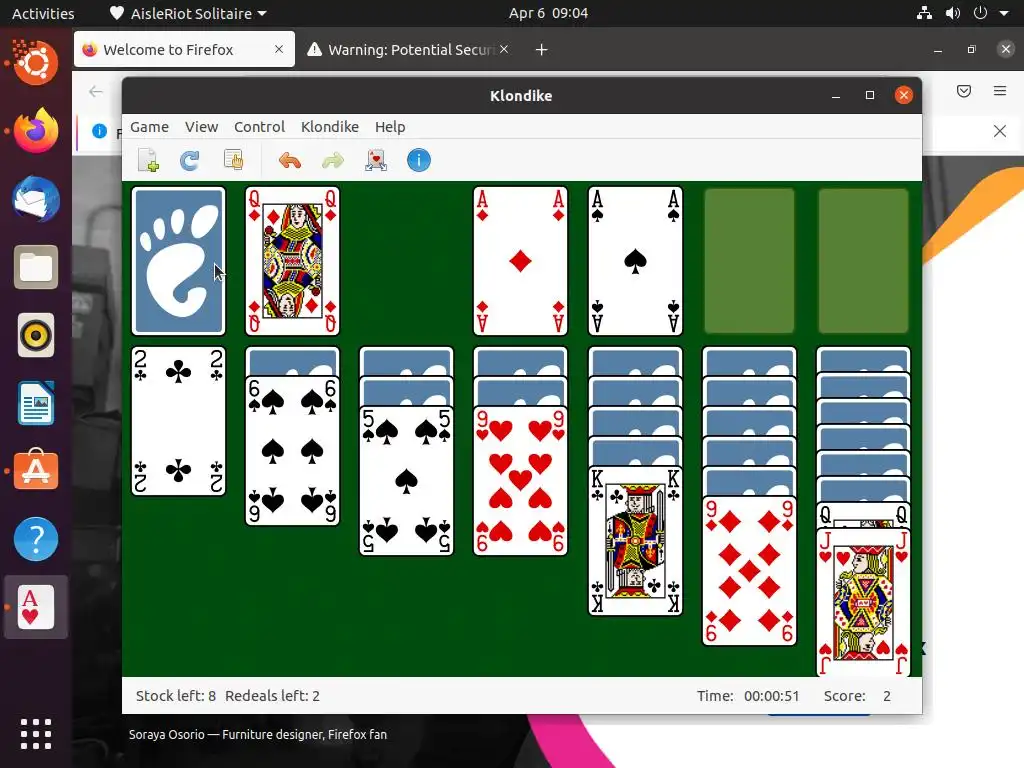
Task: Open network status indicator
Action: [x=924, y=13]
